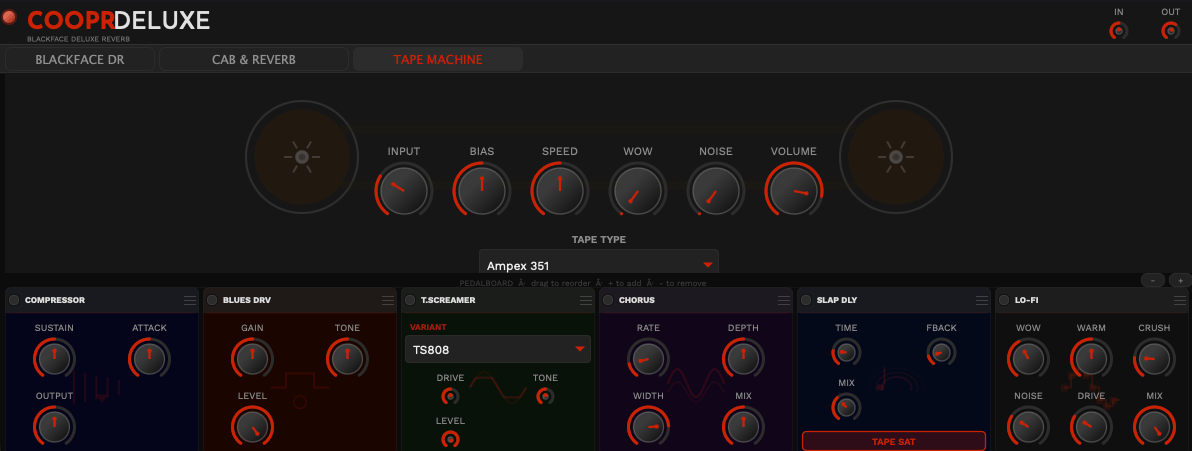The width and height of the screenshot is (1192, 451).
Task: Click the Lo-Fi WARM knob
Action: (1092, 359)
